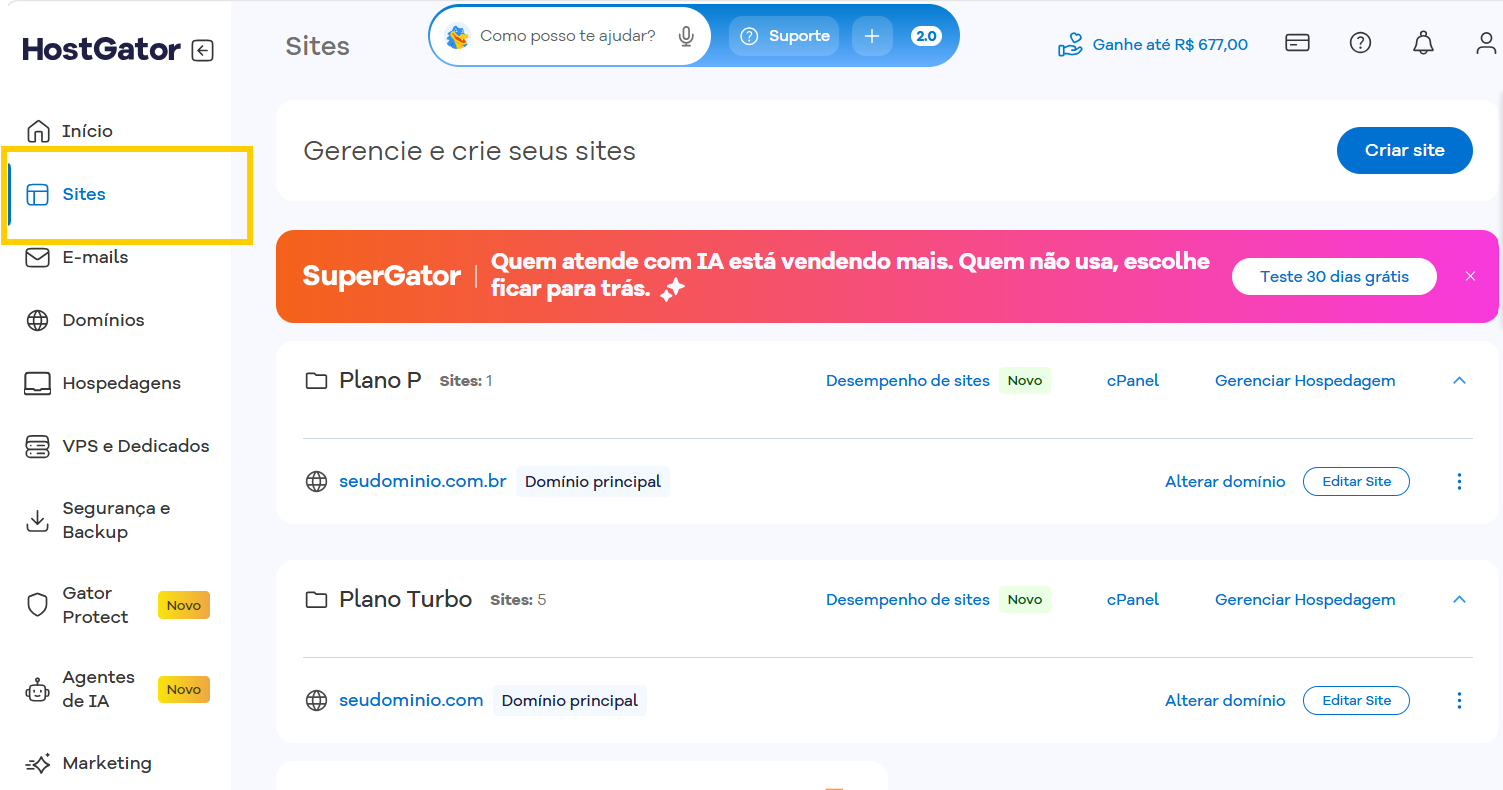Click Editar Site for seudominio.com.br
The width and height of the screenshot is (1503, 790).
[x=1356, y=481]
